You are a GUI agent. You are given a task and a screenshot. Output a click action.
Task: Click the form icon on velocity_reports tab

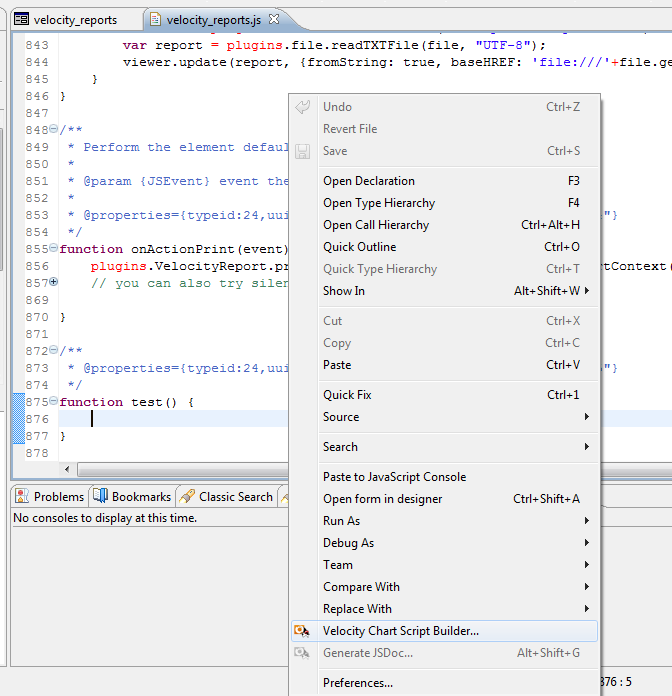pos(21,20)
